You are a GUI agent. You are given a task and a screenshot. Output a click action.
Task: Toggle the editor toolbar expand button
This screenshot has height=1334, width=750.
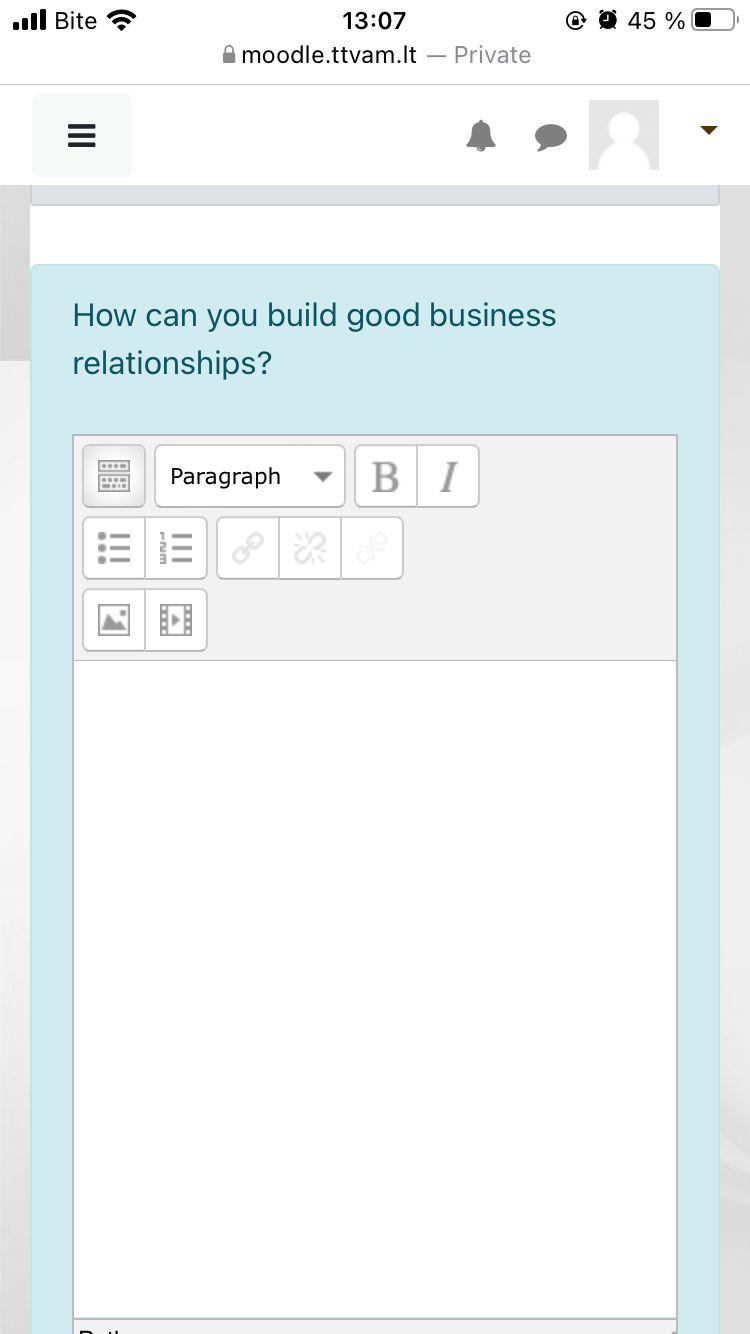coord(114,476)
